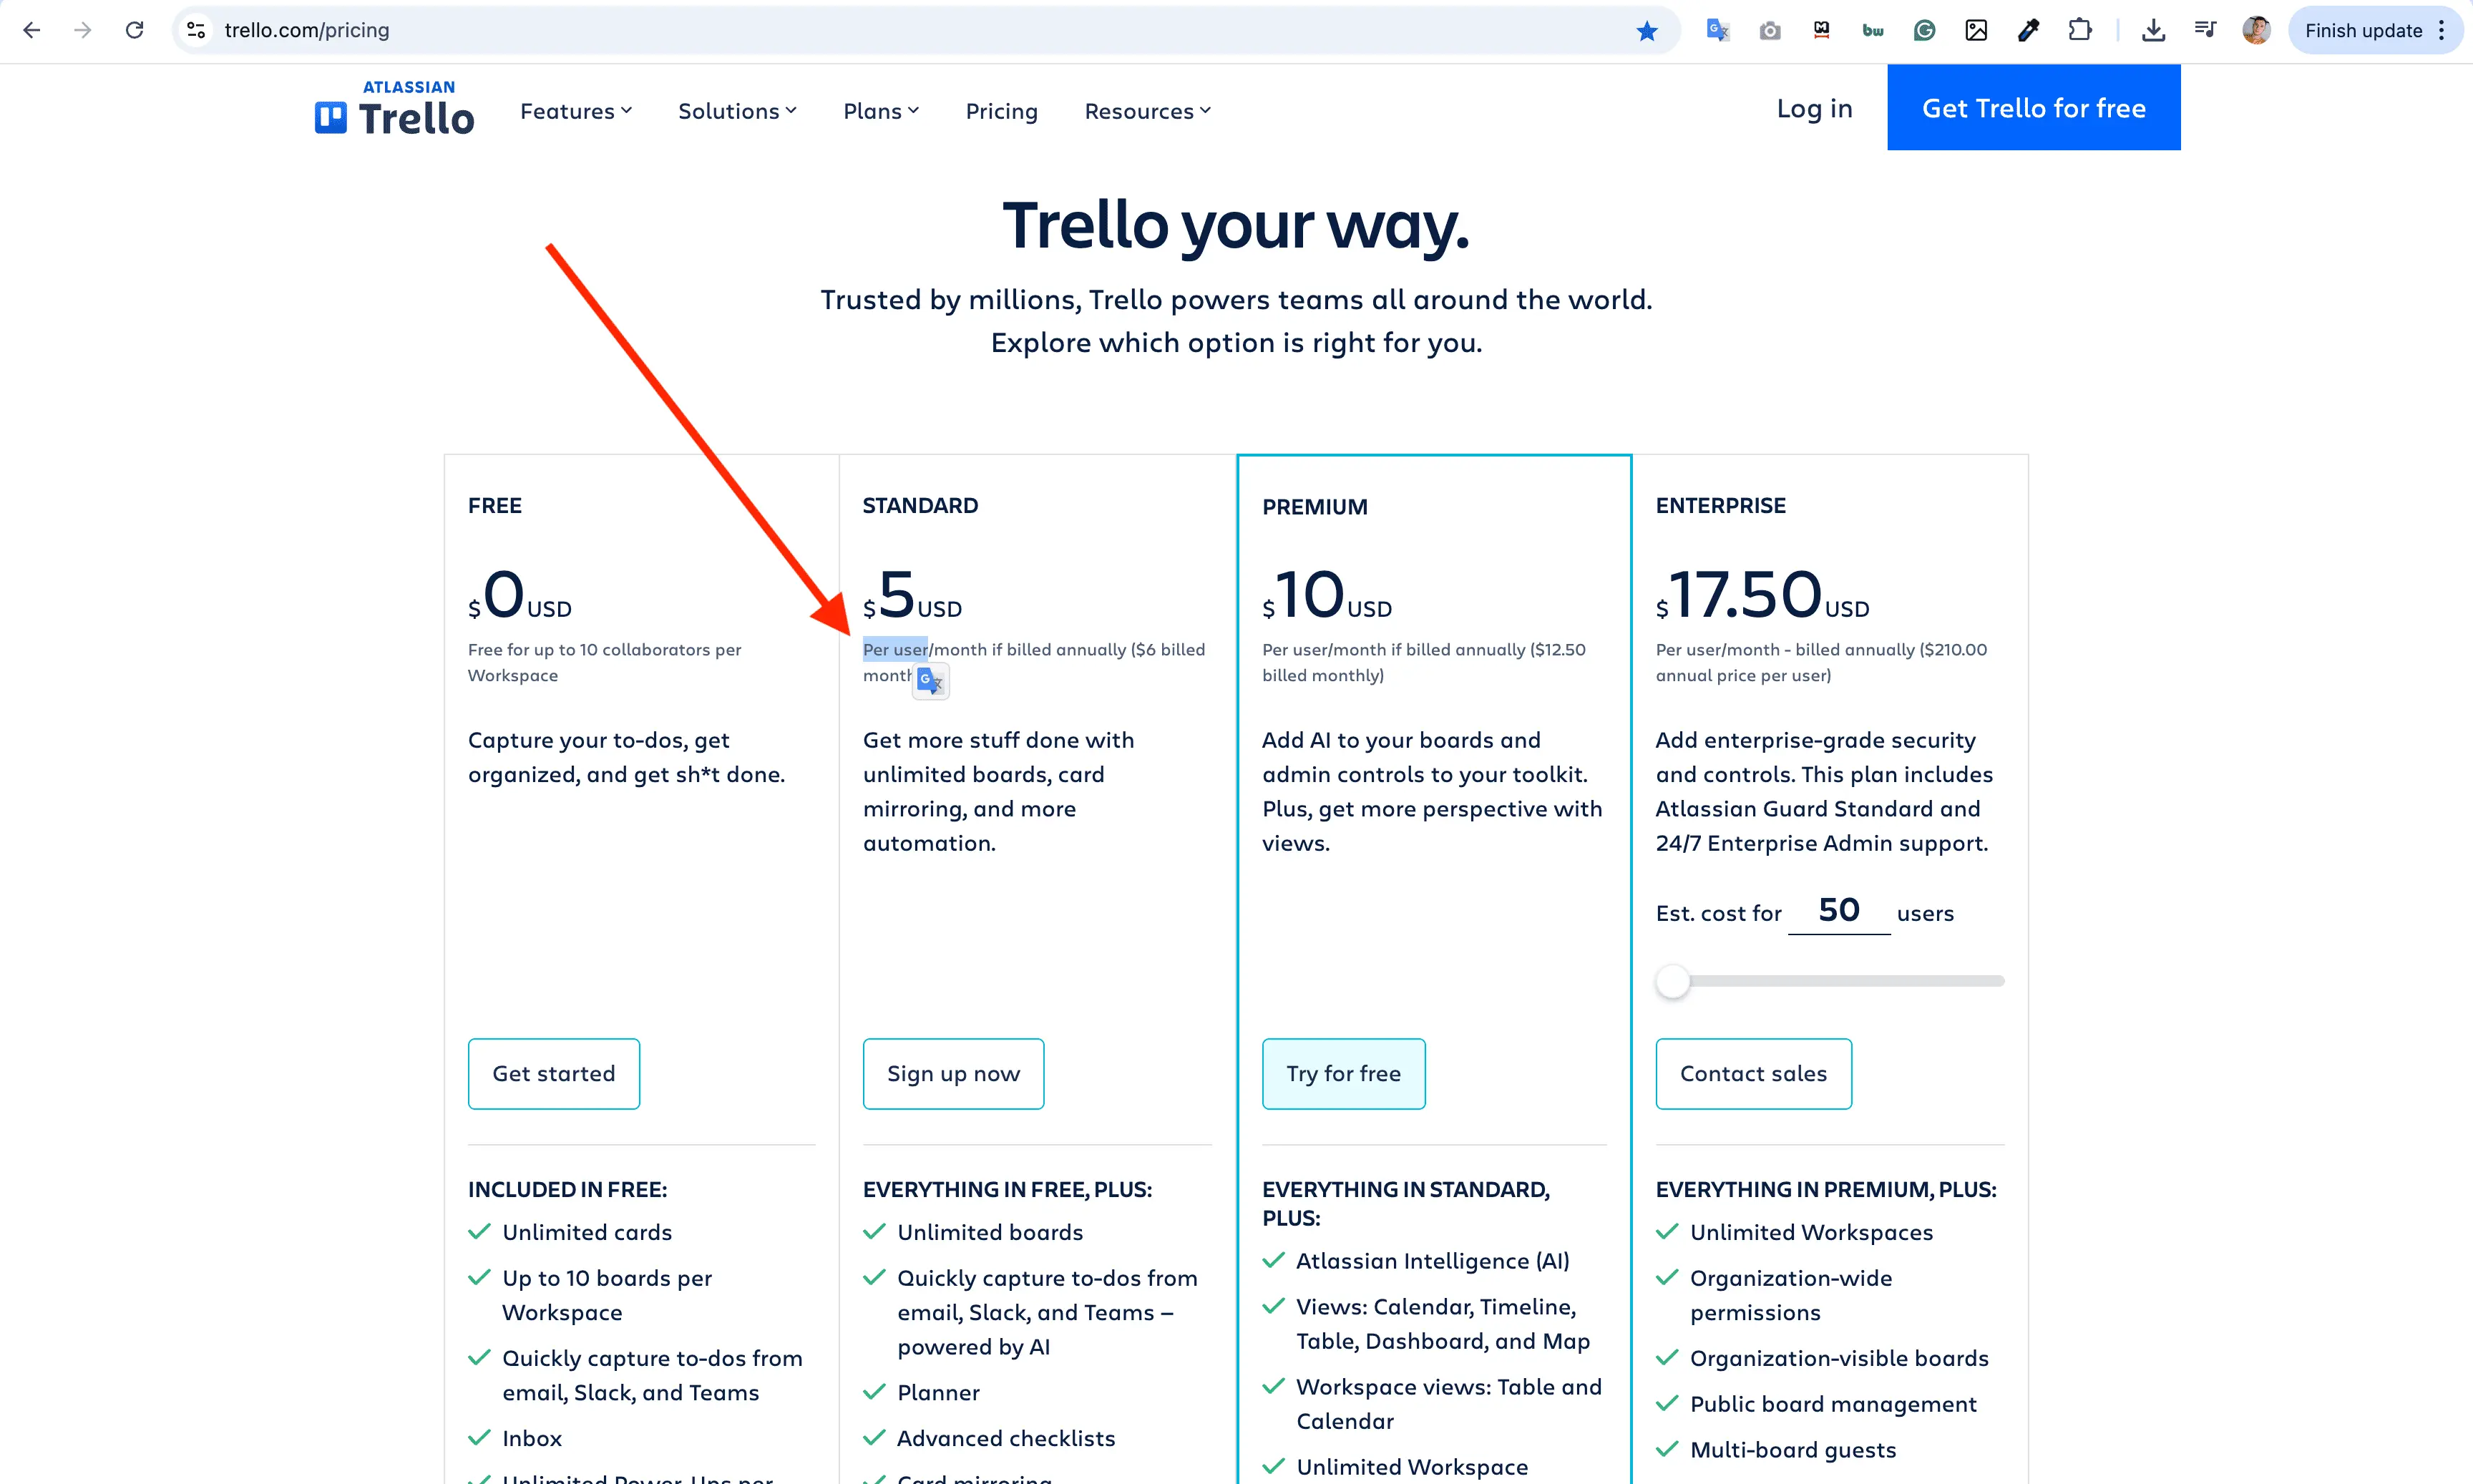The width and height of the screenshot is (2473, 1484).
Task: Click the browser forward arrow
Action: [x=83, y=30]
